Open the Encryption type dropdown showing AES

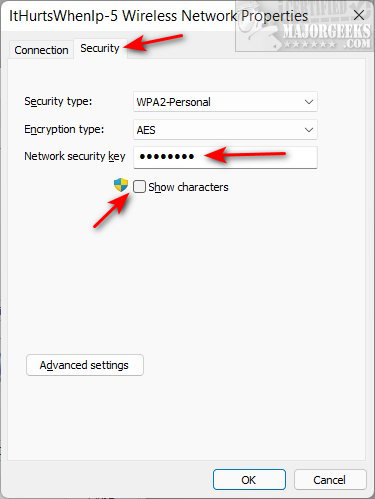225,130
